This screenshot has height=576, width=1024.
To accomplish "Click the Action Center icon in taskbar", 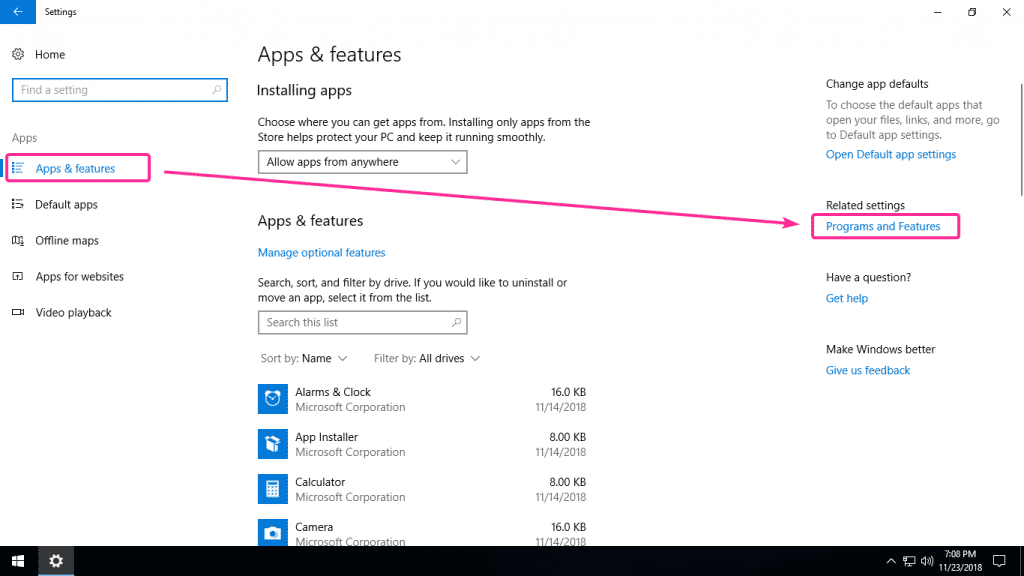I will click(x=999, y=561).
